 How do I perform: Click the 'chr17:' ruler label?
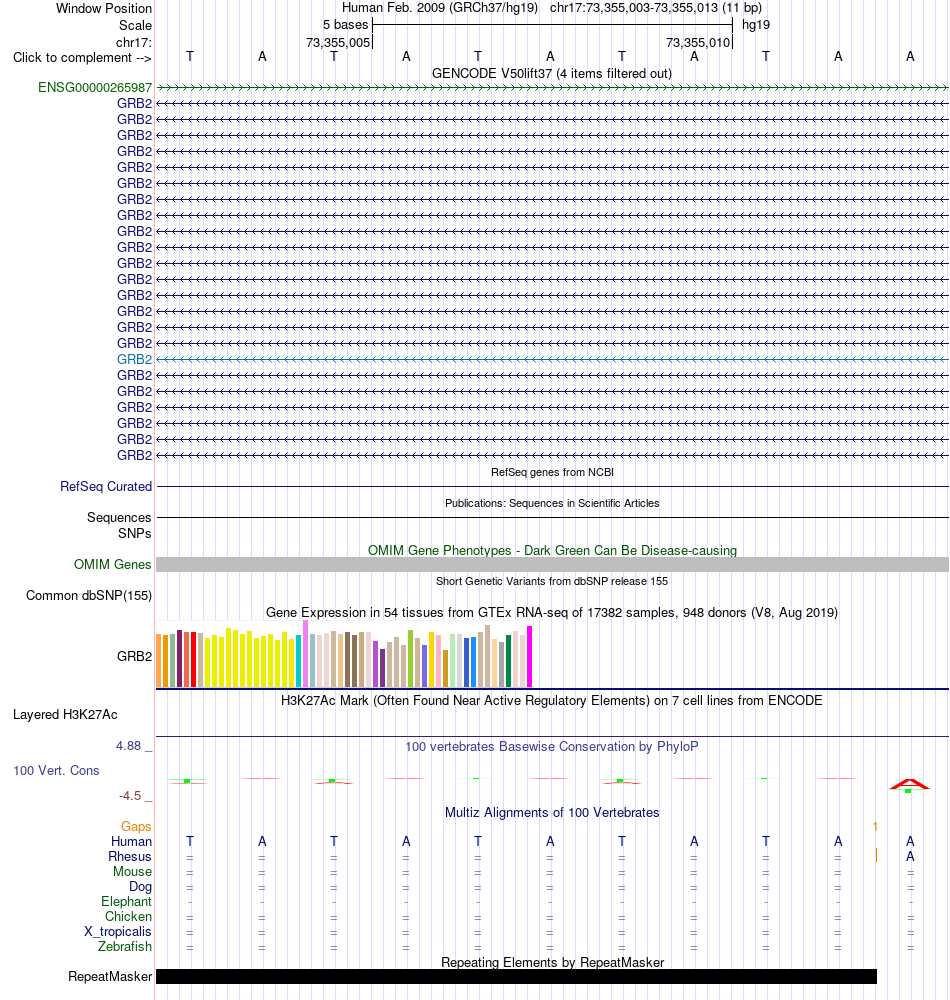point(133,42)
